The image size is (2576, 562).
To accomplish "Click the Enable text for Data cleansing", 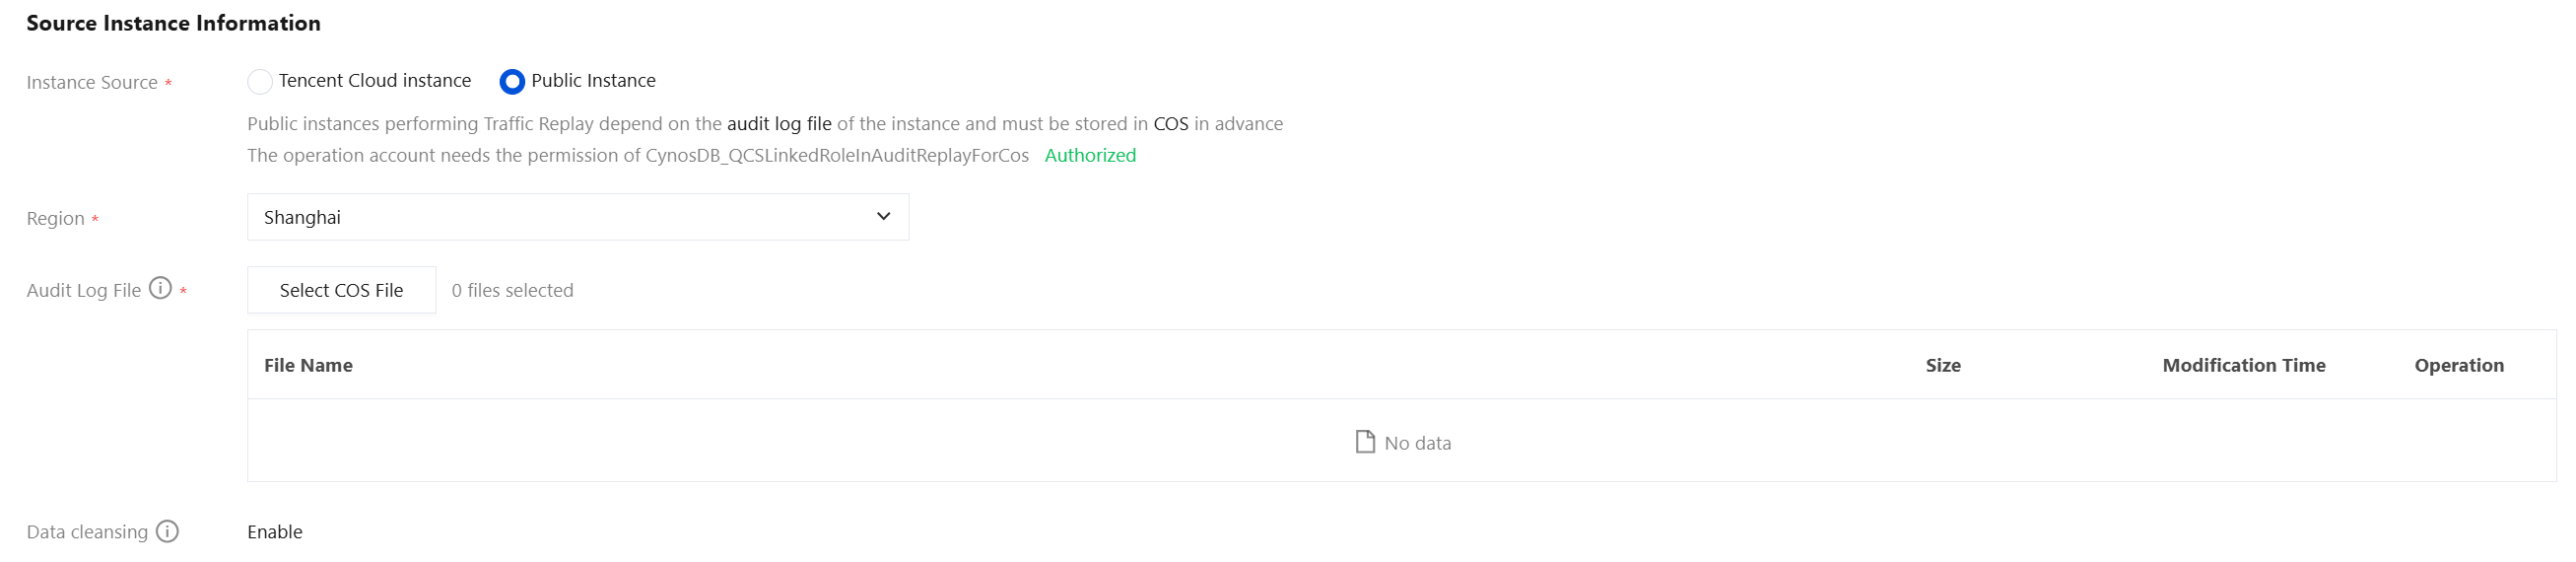I will (275, 532).
